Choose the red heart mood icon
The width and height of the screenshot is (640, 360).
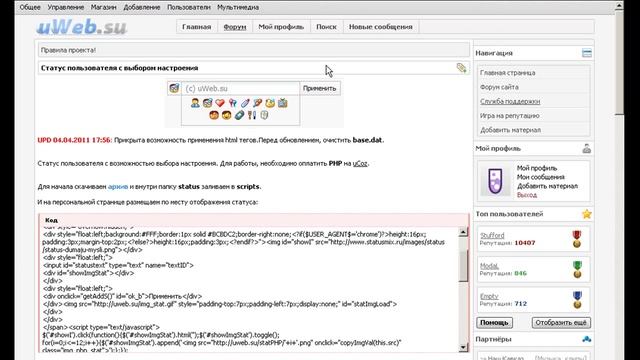tap(220, 103)
